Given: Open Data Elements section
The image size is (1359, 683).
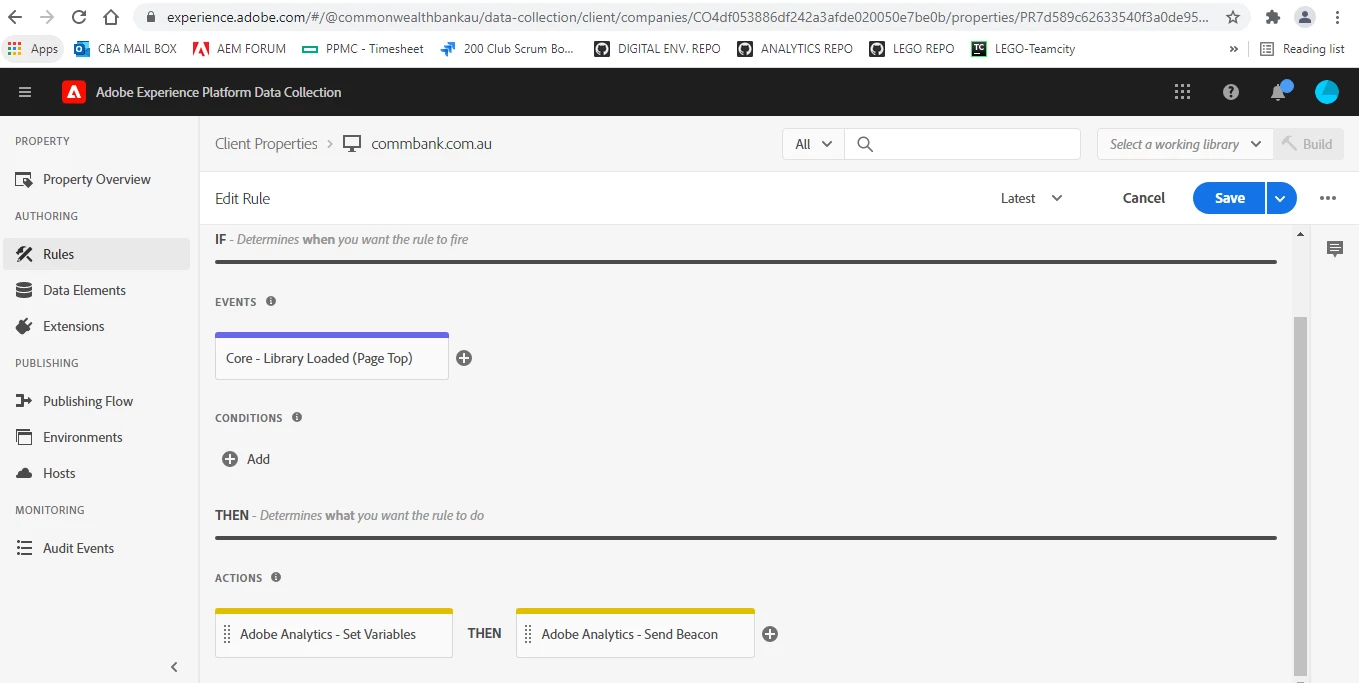Looking at the screenshot, I should pos(96,290).
